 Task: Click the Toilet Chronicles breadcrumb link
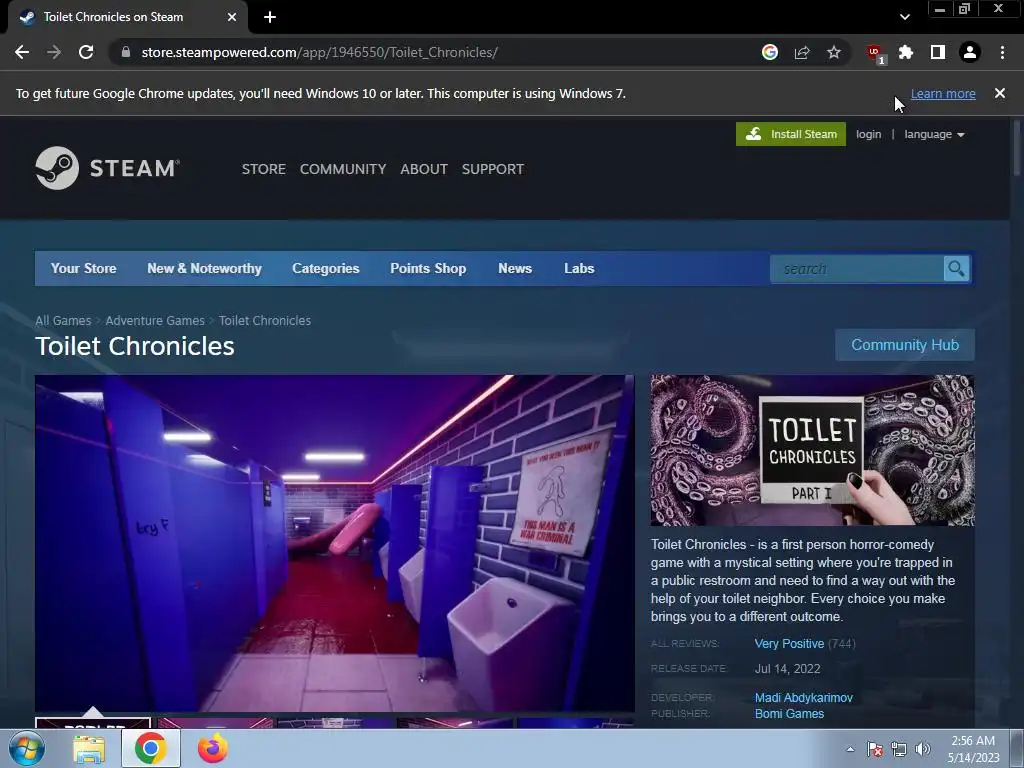tap(265, 321)
